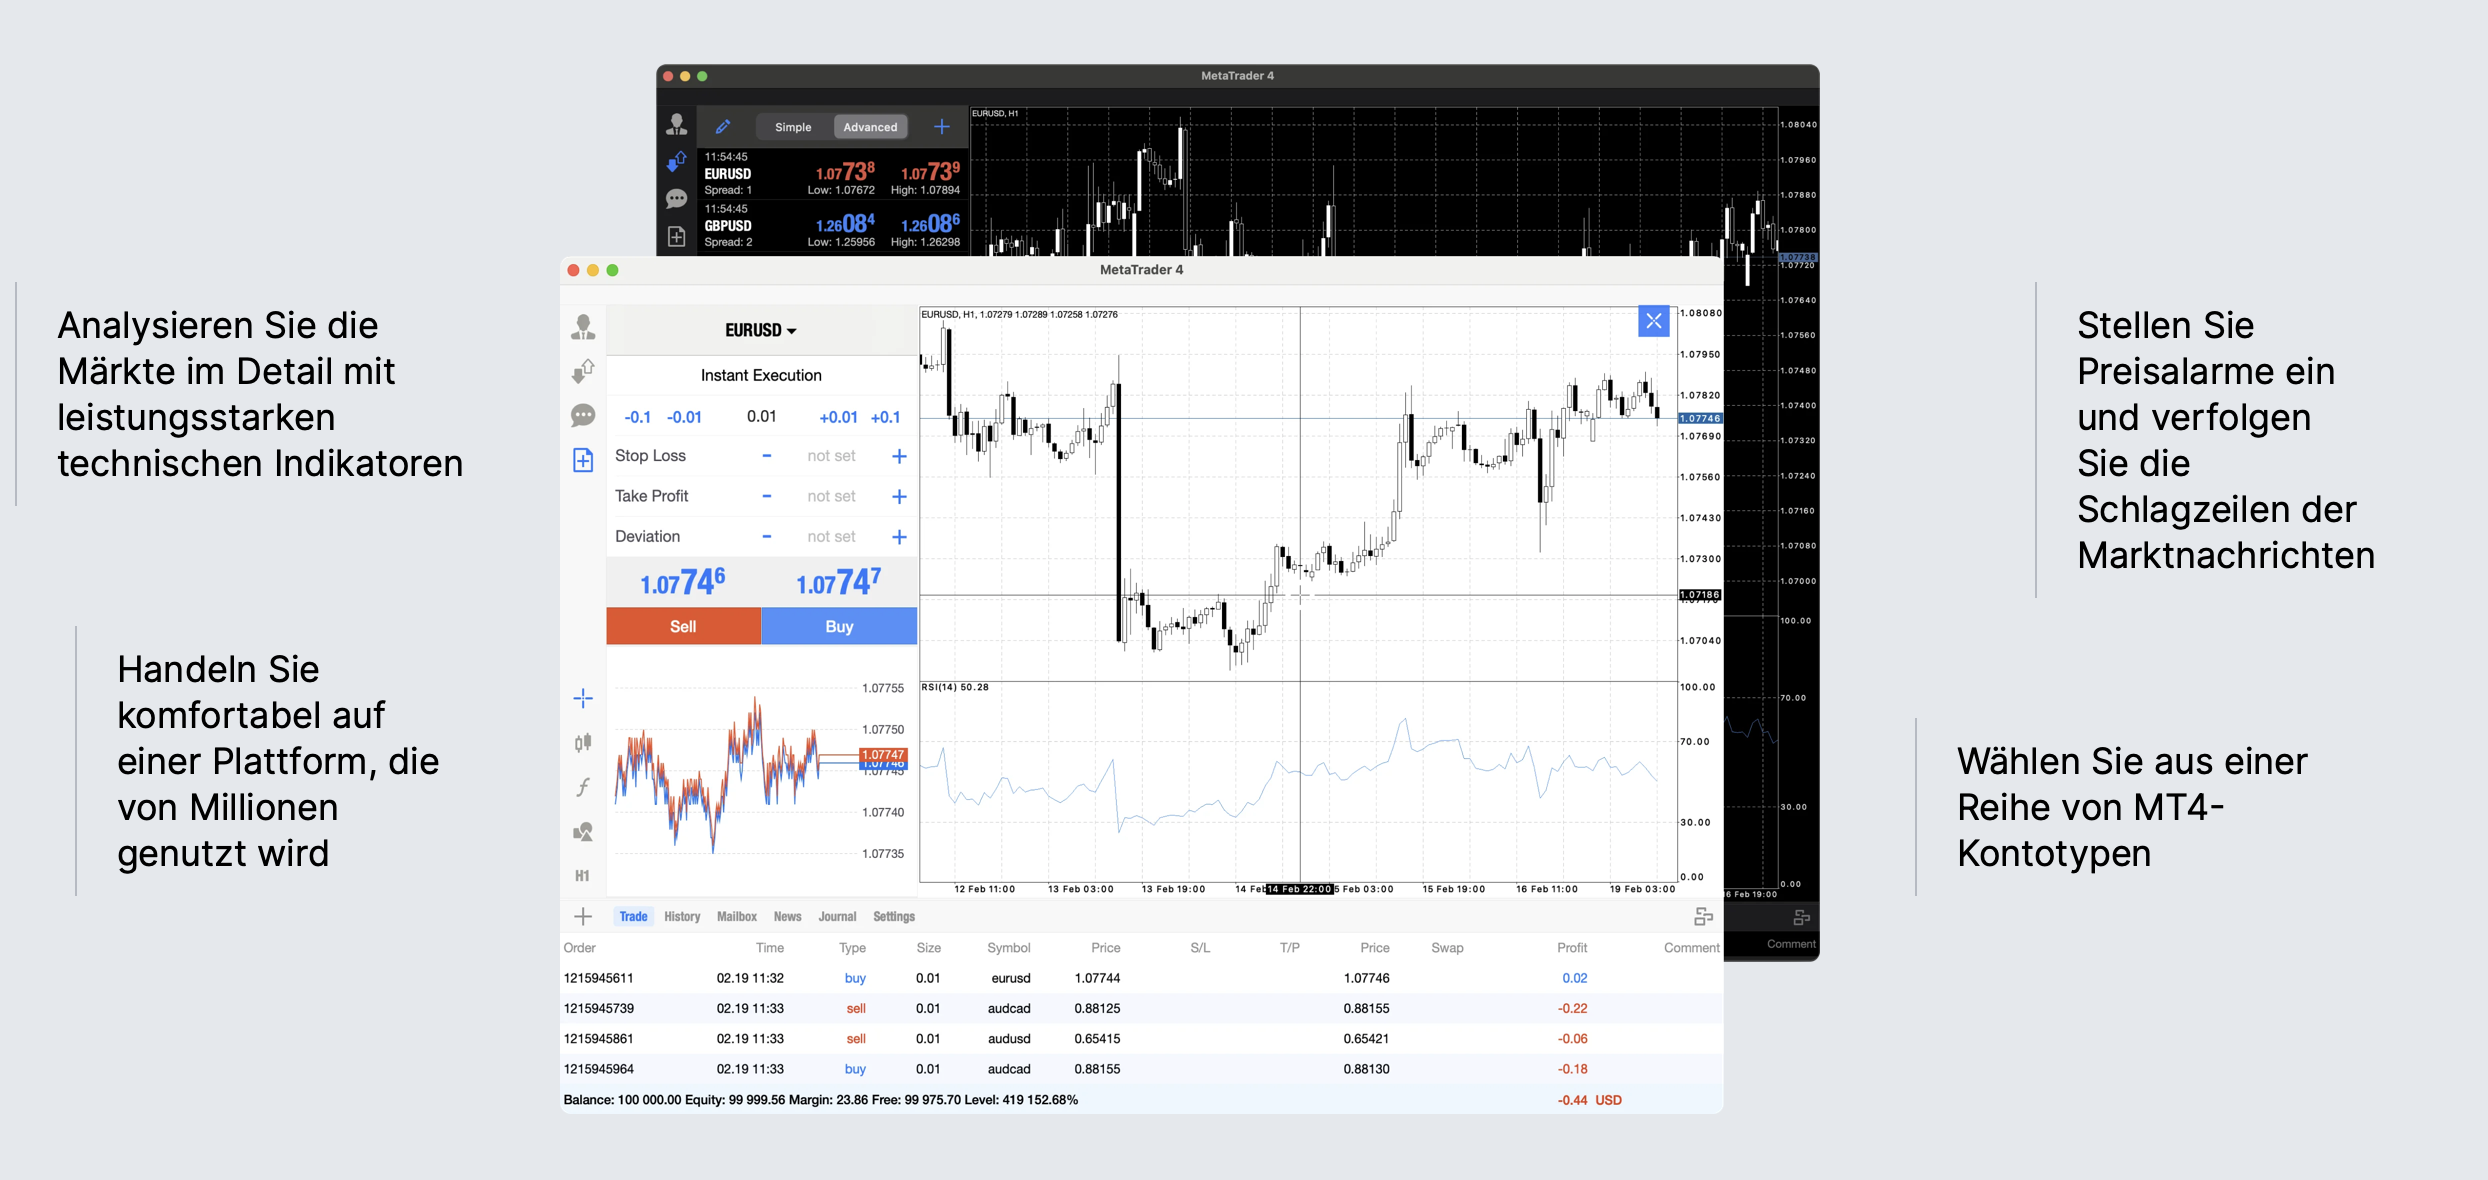This screenshot has height=1180, width=2488.
Task: Click the Order column header
Action: tap(579, 948)
